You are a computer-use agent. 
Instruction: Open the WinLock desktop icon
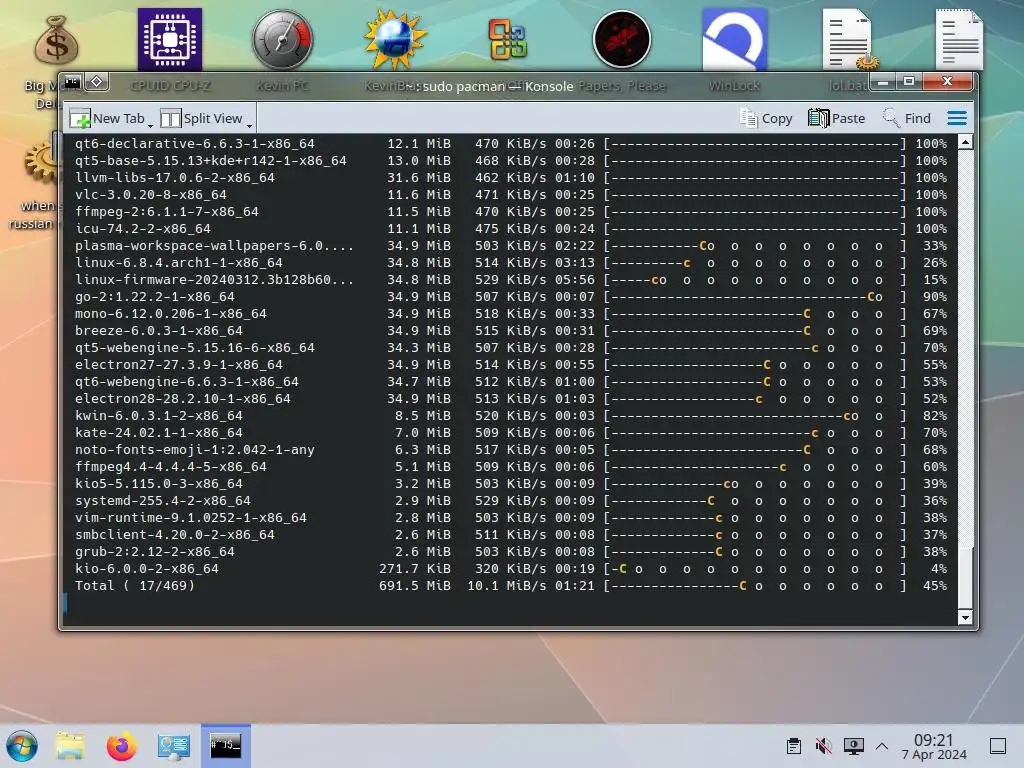pos(734,50)
